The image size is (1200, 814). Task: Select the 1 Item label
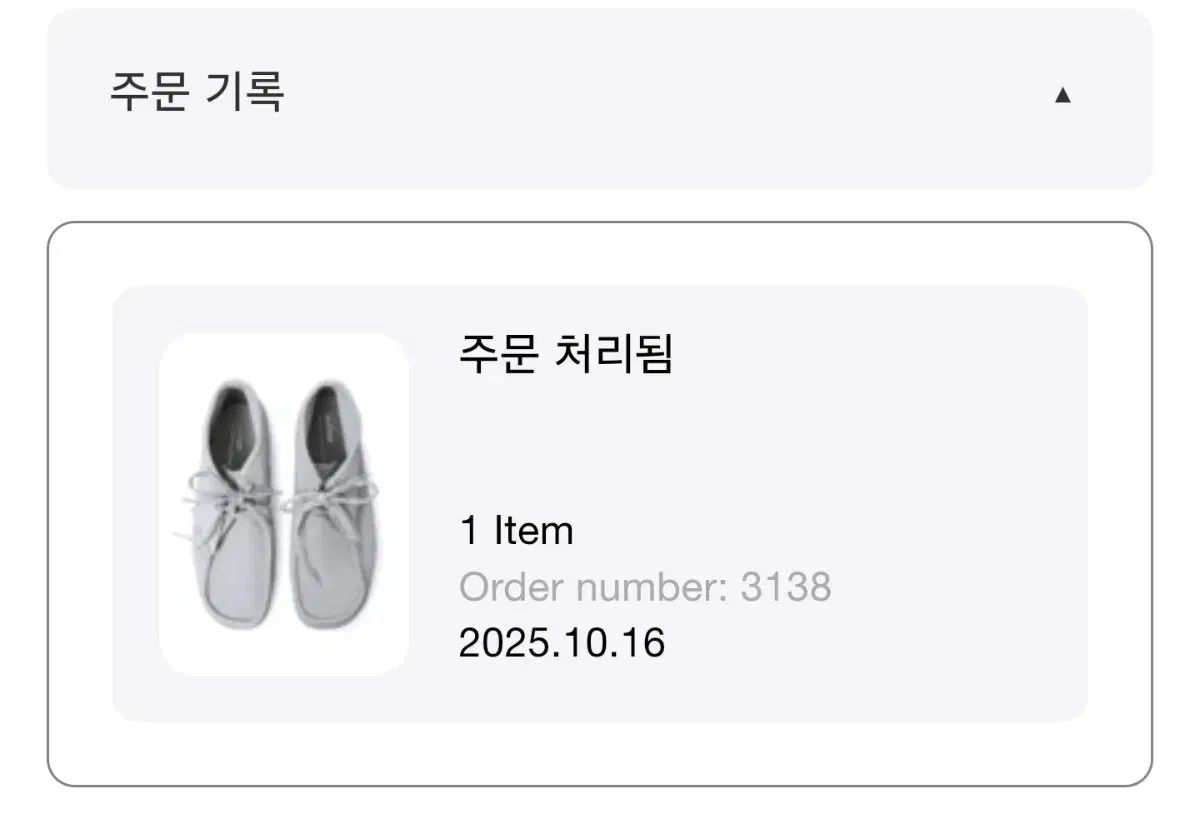516,530
